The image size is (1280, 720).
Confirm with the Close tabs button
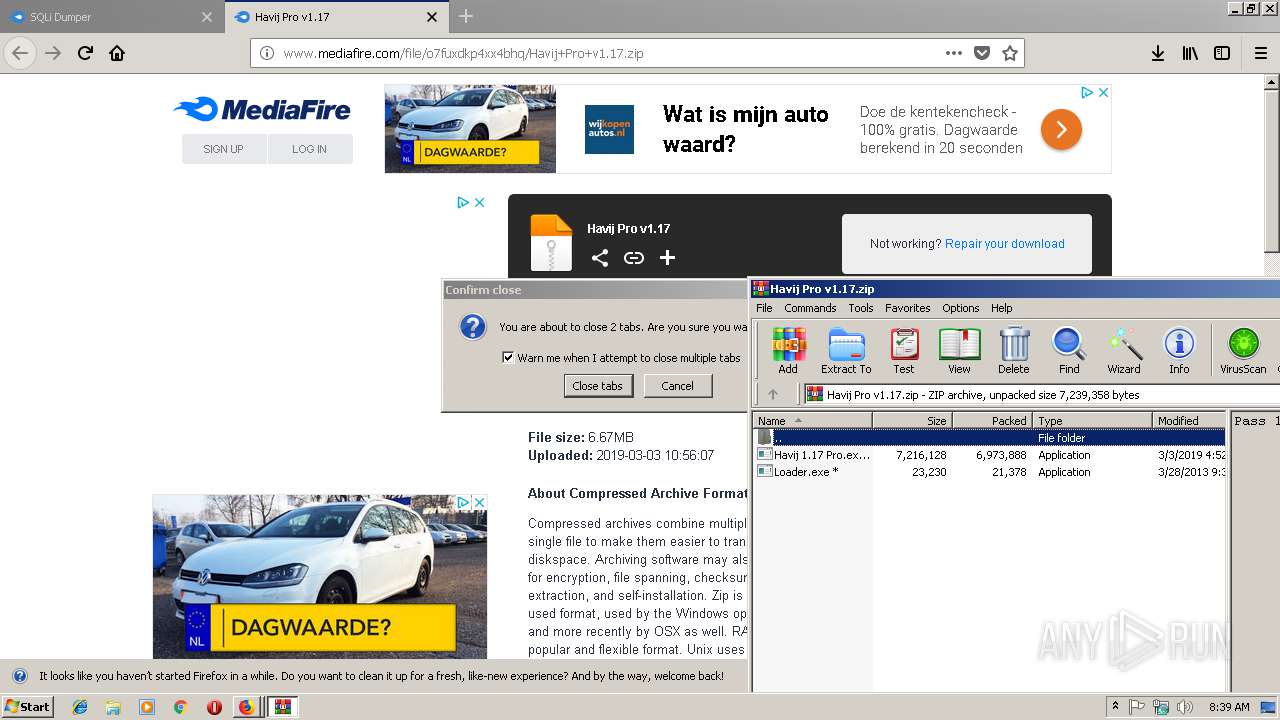click(x=598, y=386)
